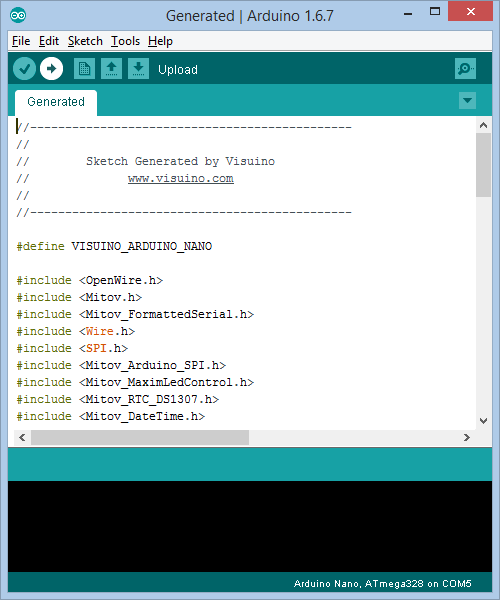Click the OpenWire.h include line

[x=90, y=280]
